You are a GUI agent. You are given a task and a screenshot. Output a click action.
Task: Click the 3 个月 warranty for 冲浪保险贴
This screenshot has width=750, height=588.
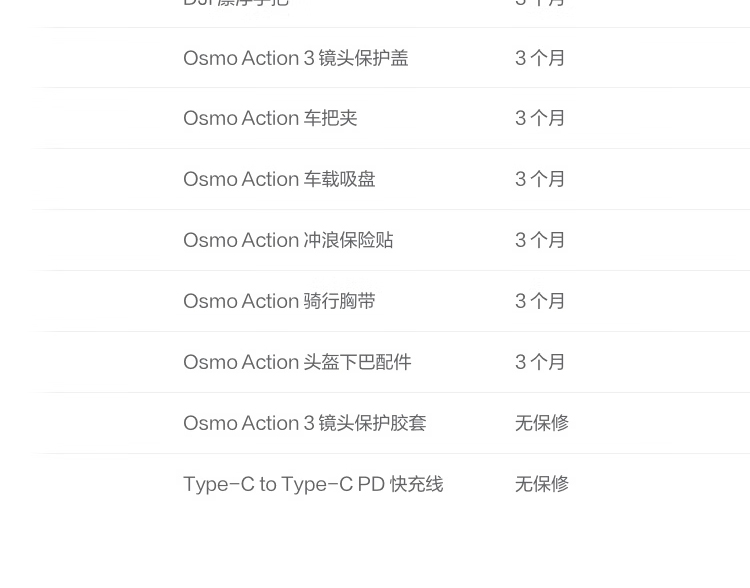[540, 240]
